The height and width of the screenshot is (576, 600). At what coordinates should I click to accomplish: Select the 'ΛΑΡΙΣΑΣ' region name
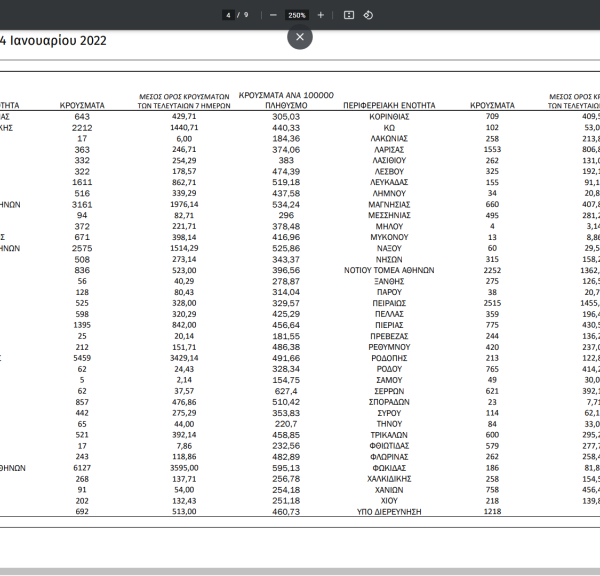click(389, 149)
